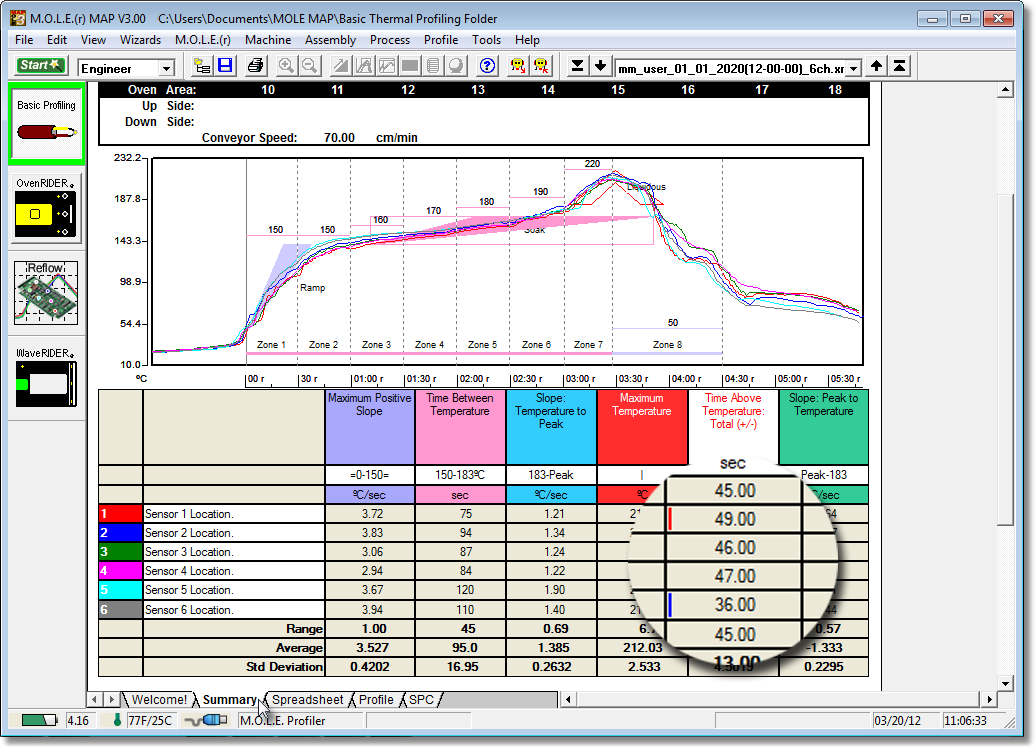
Task: Click the first gray slope tool icon in toolbar
Action: pos(341,66)
